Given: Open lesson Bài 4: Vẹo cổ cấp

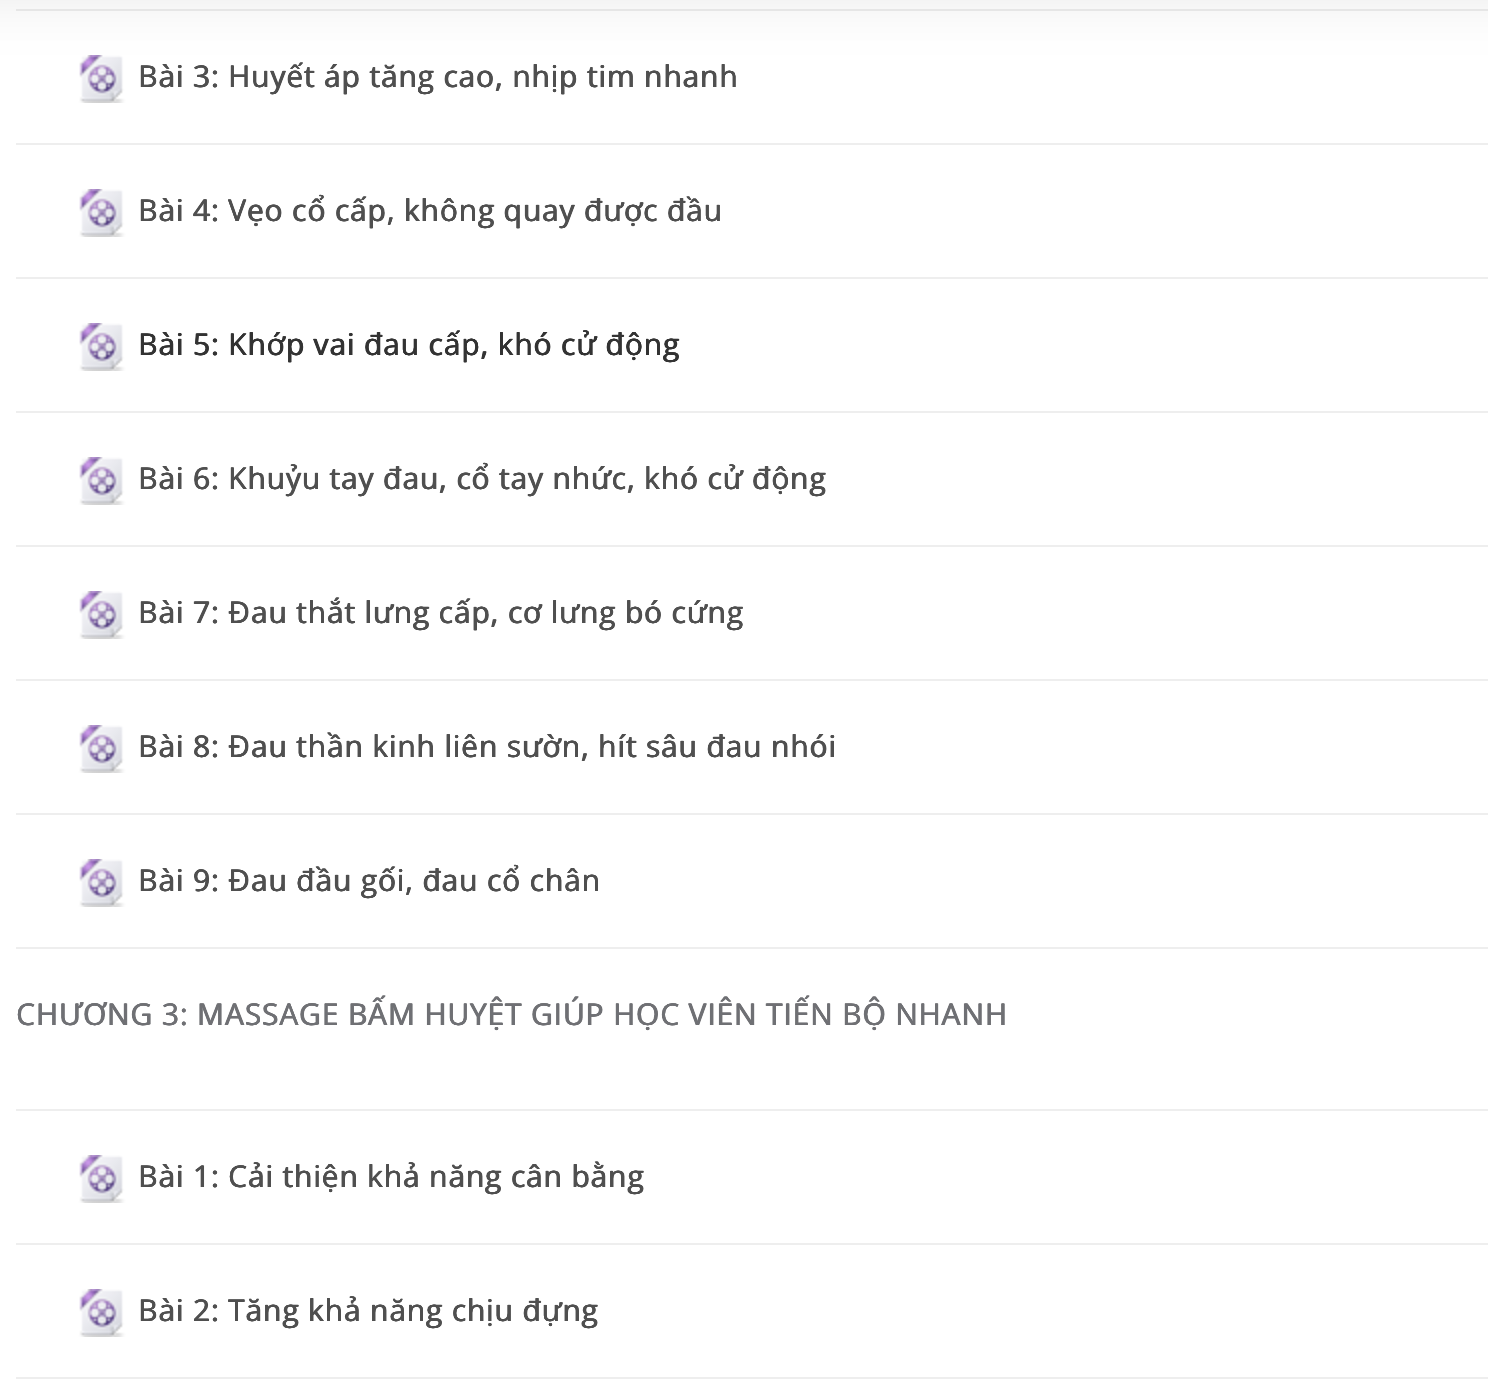Looking at the screenshot, I should pos(430,211).
